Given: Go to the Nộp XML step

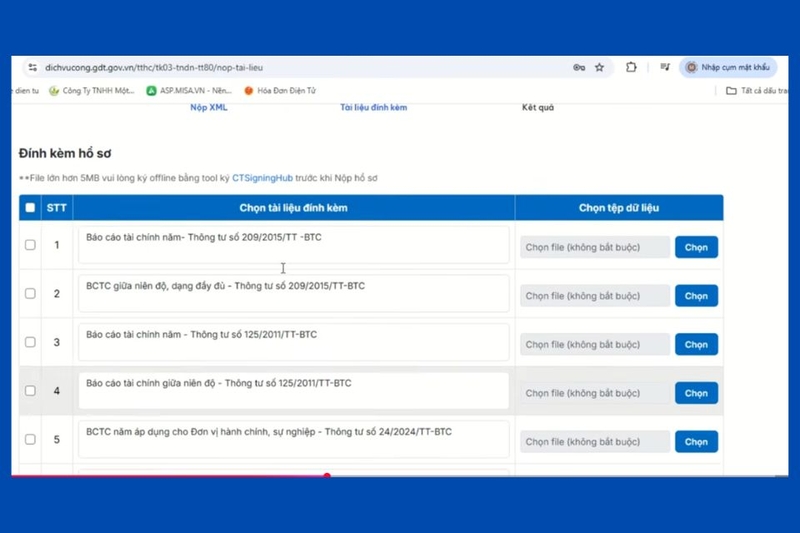Looking at the screenshot, I should click(209, 107).
